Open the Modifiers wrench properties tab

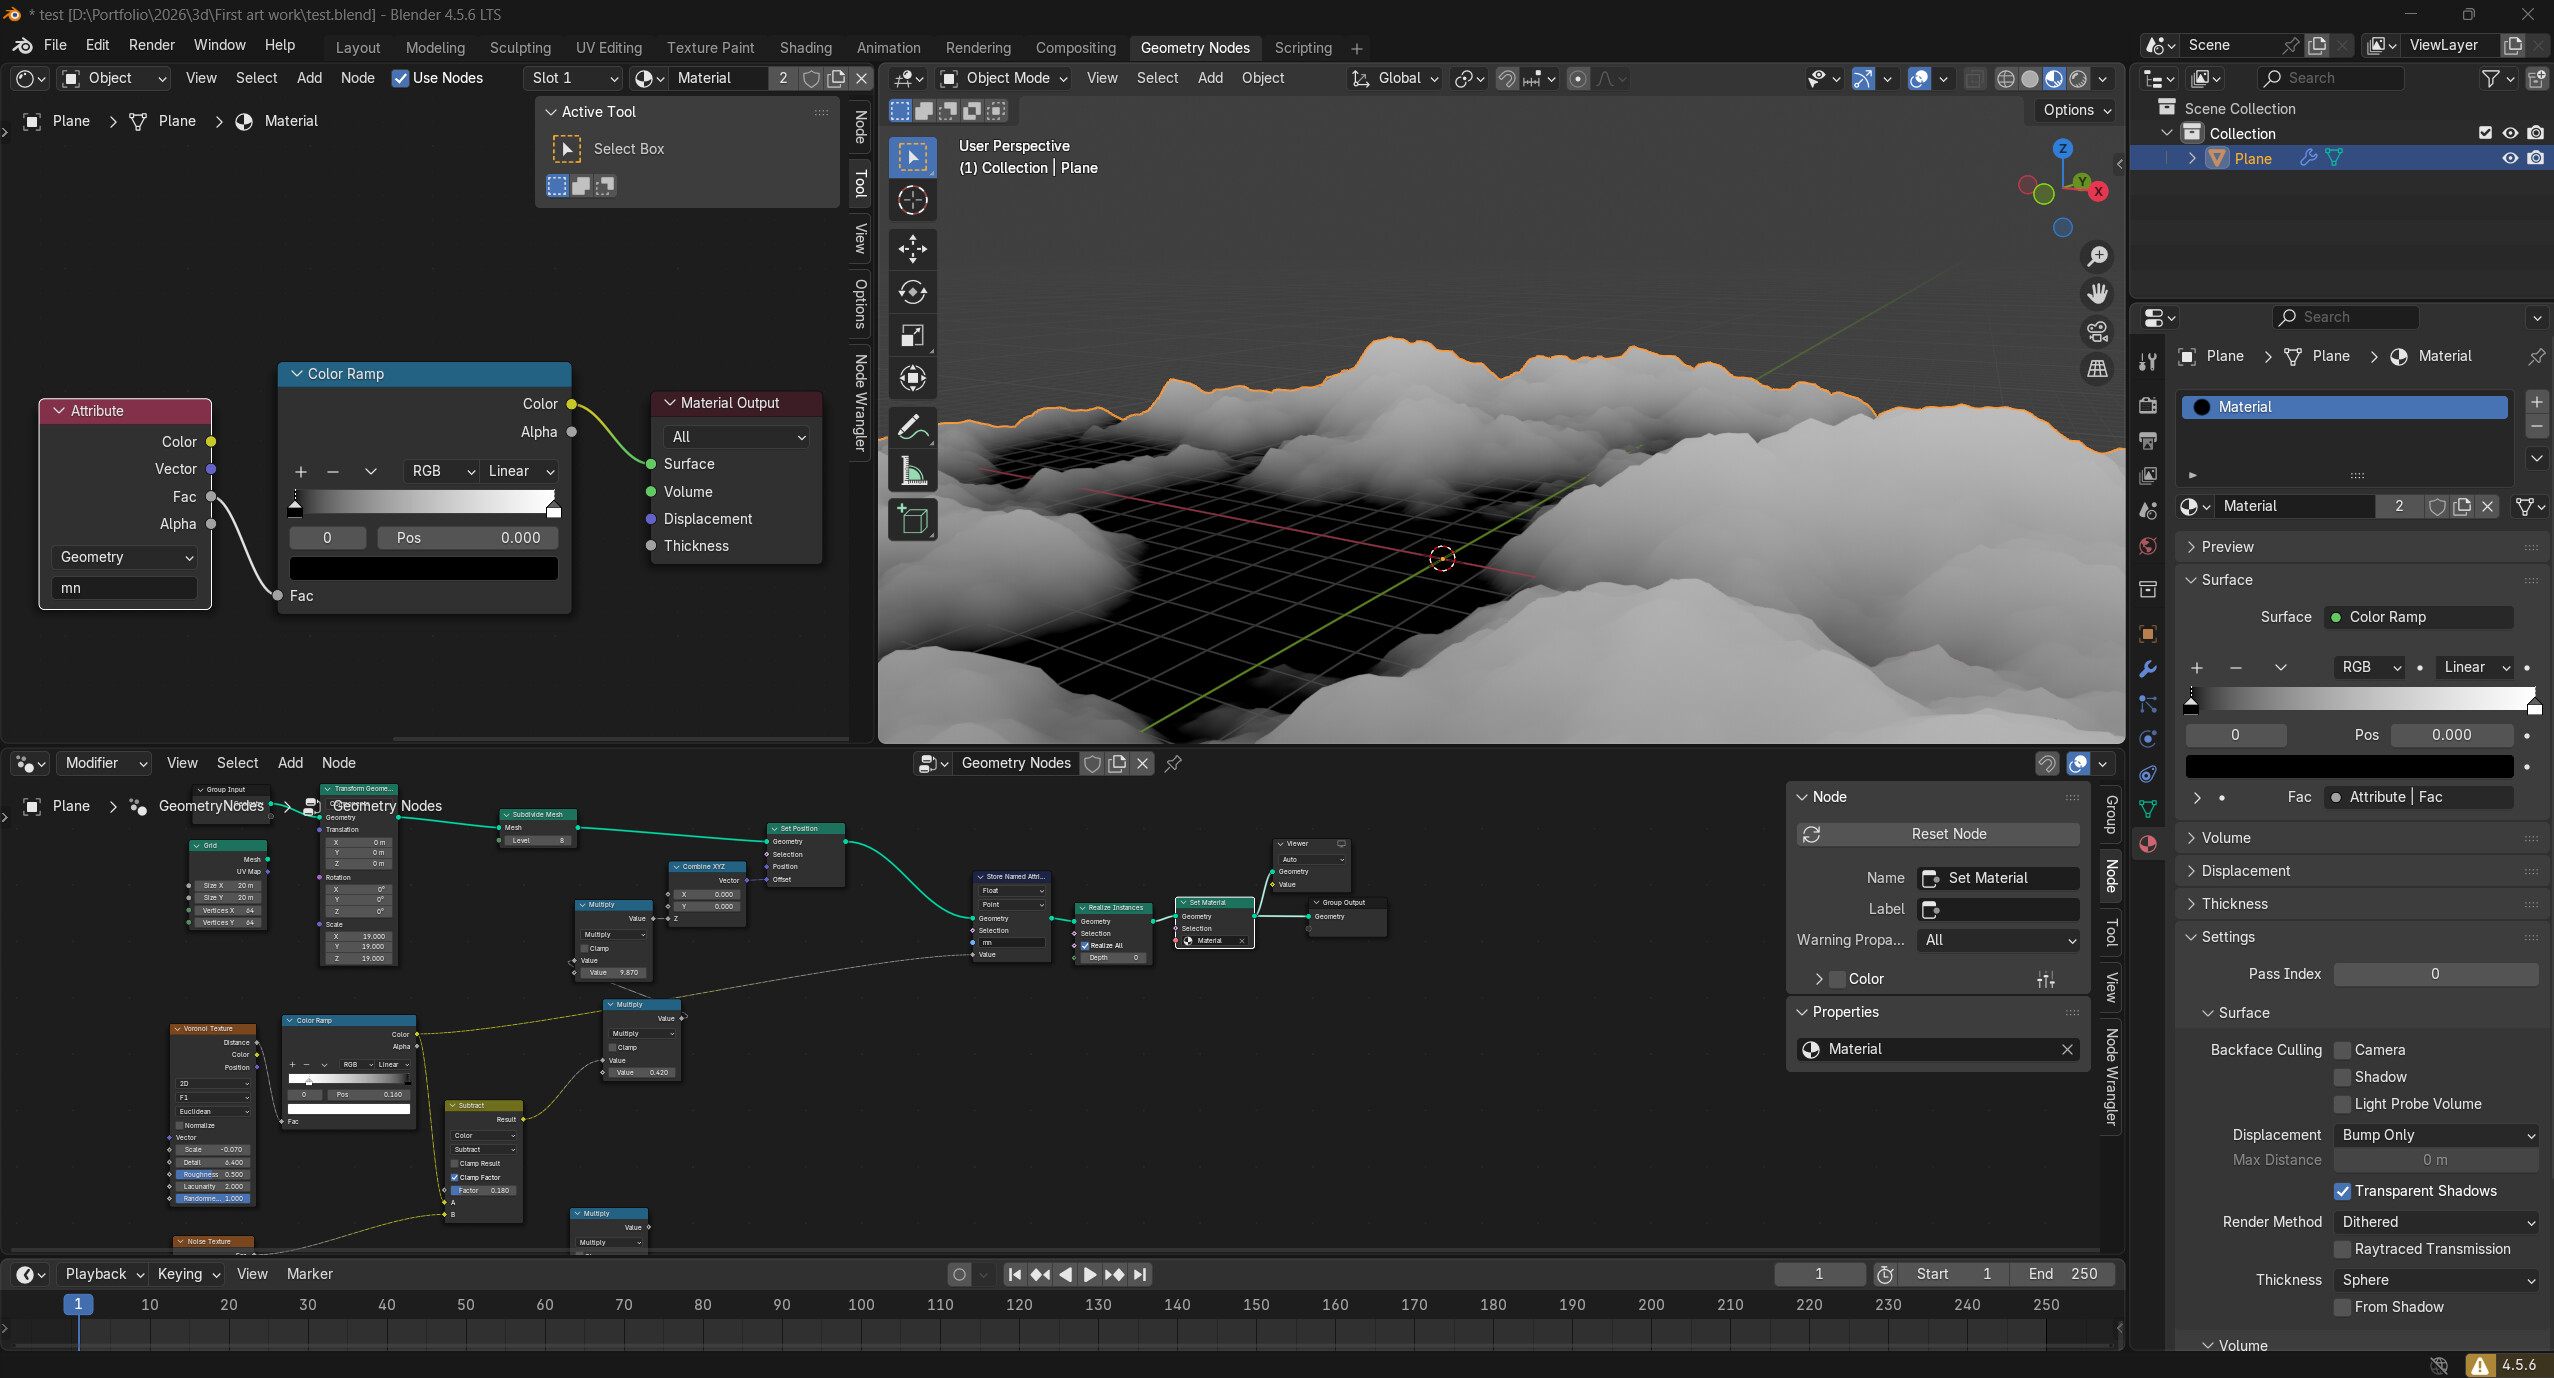pos(2147,669)
